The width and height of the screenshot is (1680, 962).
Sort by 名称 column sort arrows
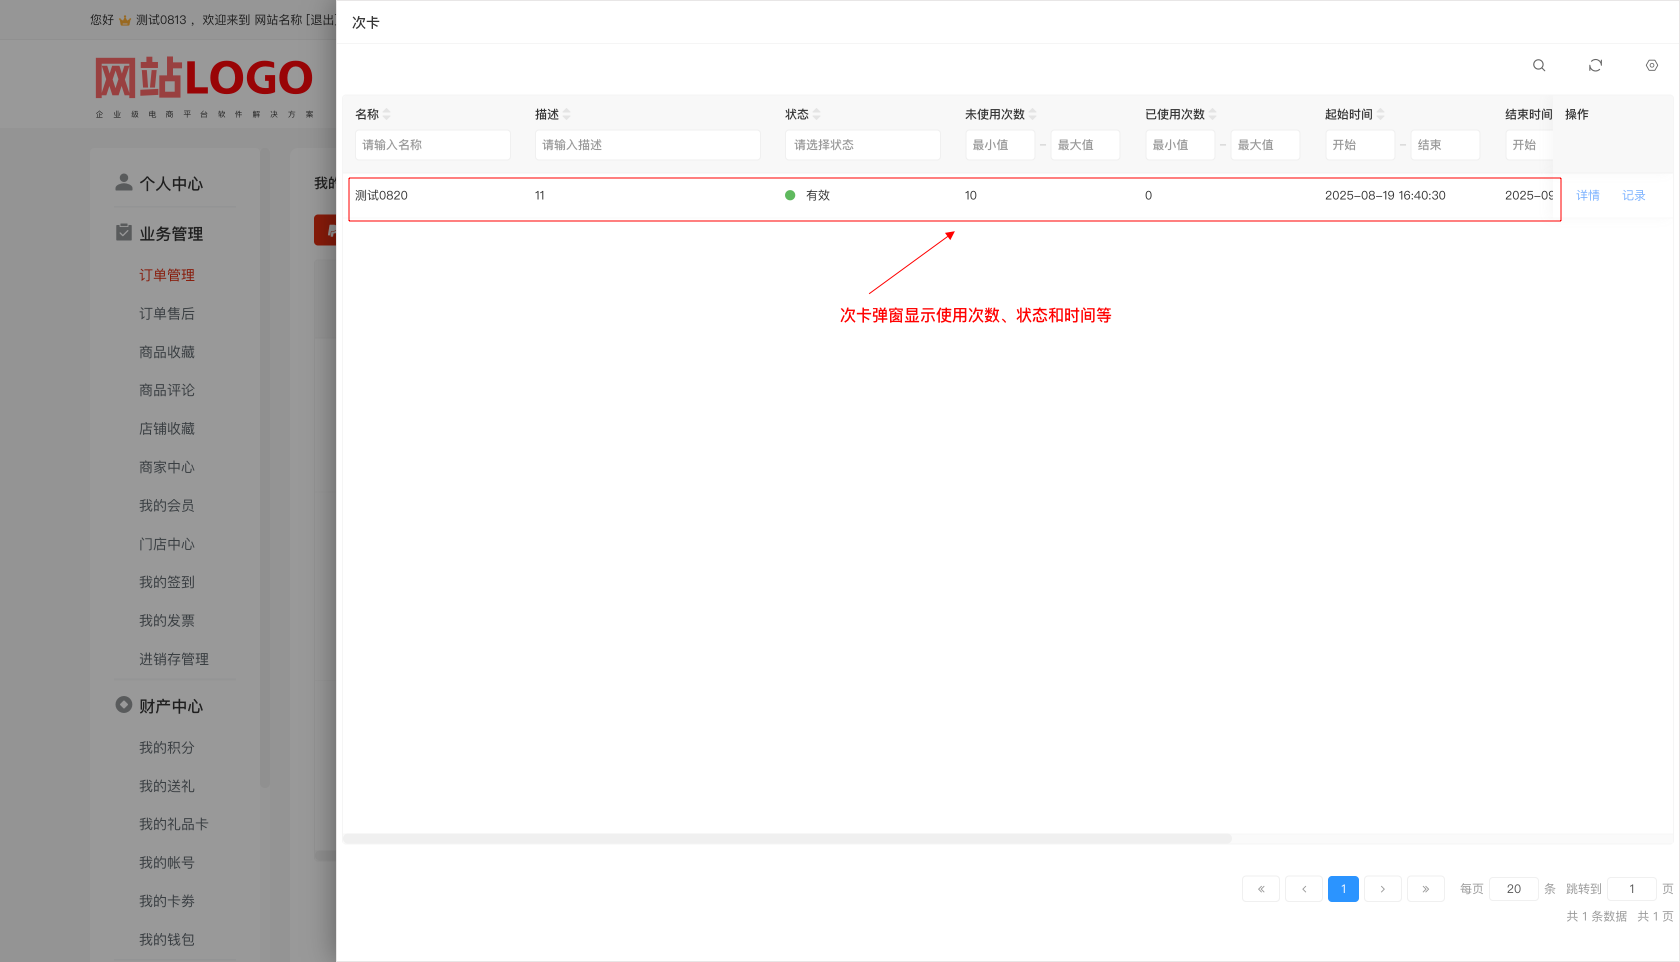click(x=387, y=114)
